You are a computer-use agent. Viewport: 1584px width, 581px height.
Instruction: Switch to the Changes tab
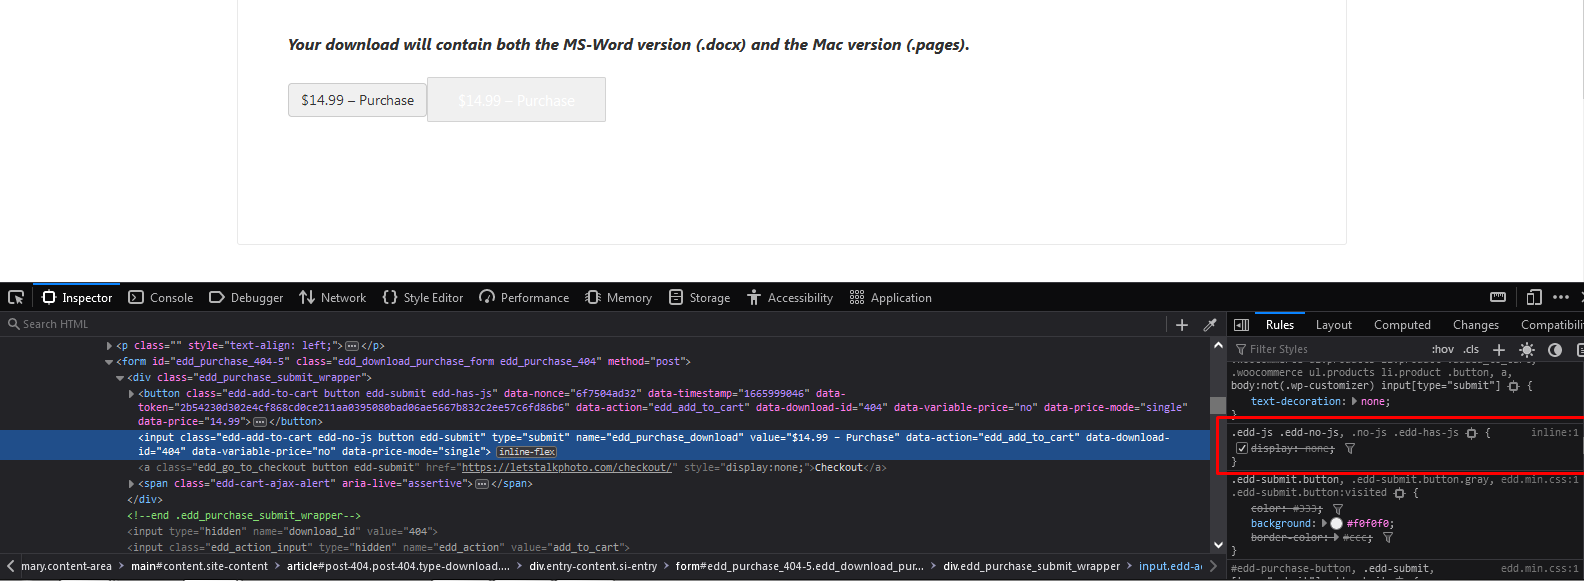click(1475, 324)
